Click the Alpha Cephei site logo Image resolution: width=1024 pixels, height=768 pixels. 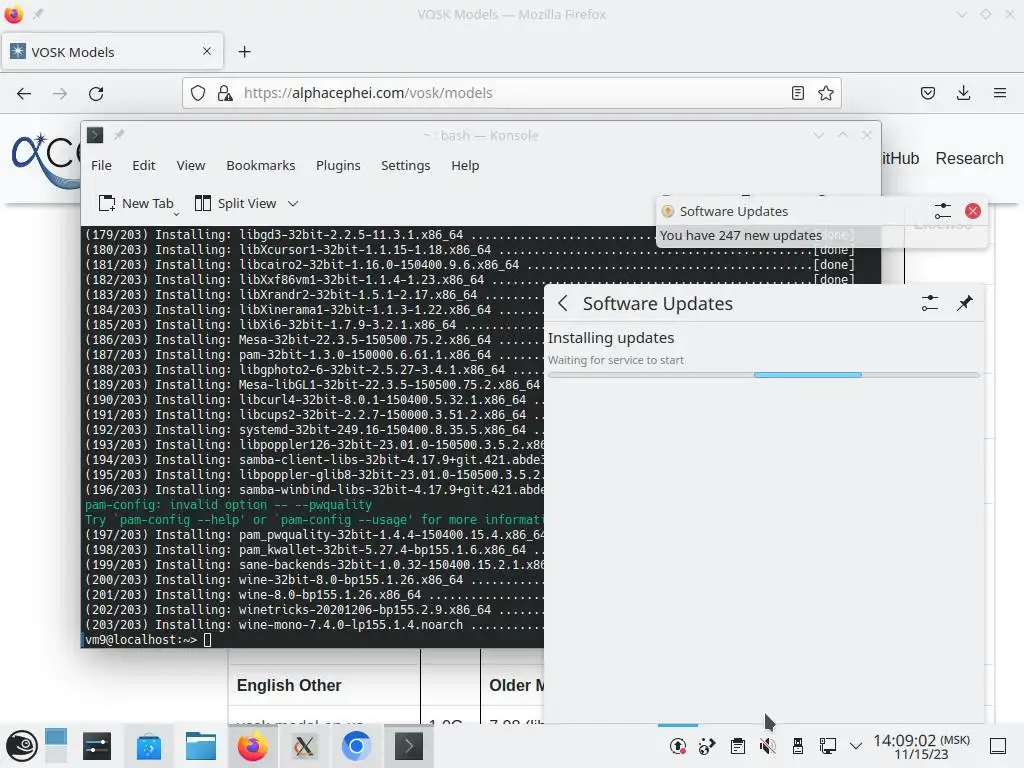(44, 161)
